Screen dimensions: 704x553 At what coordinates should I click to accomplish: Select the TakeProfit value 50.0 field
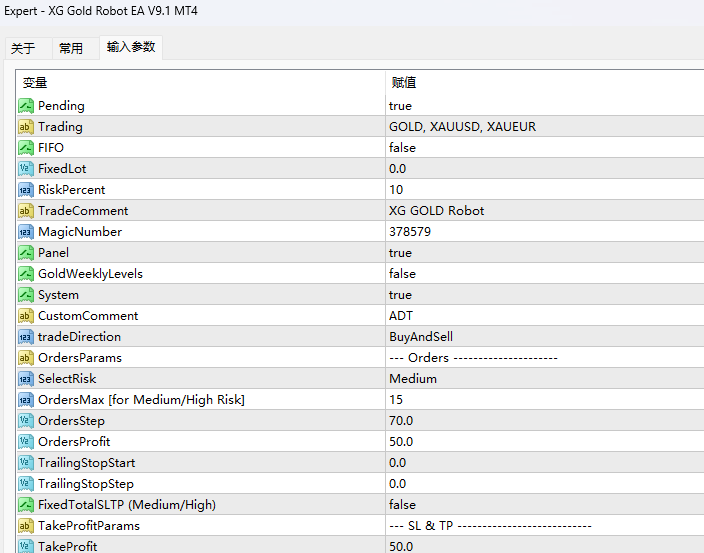tap(401, 546)
